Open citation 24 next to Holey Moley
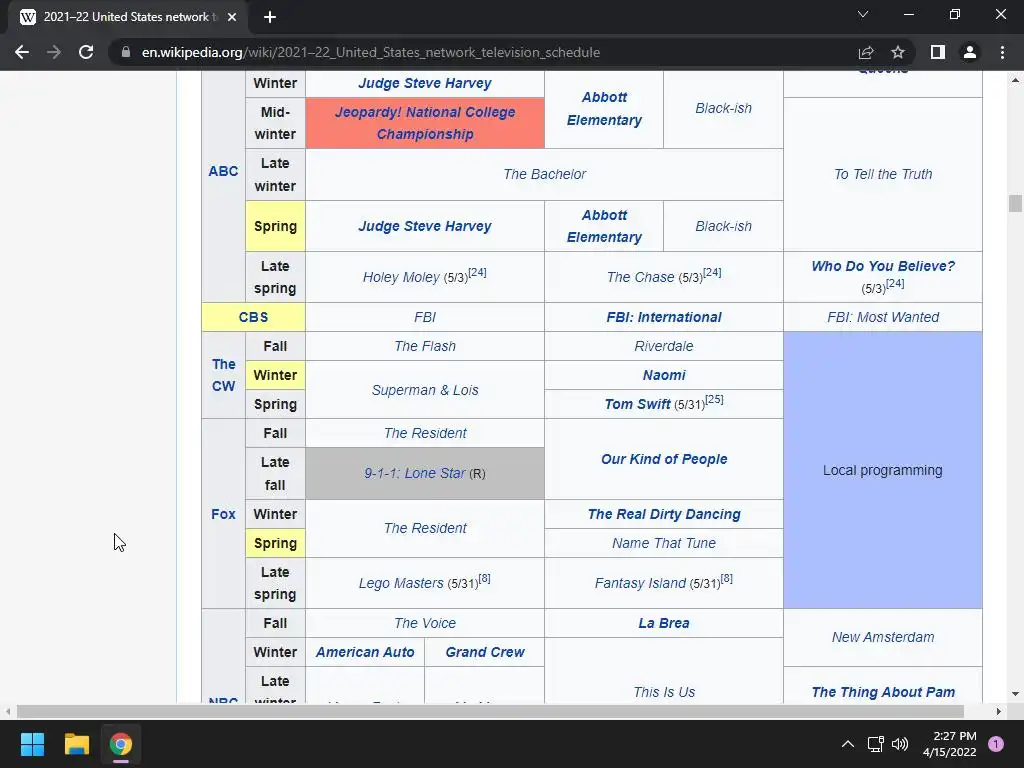The height and width of the screenshot is (768, 1024). tap(477, 272)
